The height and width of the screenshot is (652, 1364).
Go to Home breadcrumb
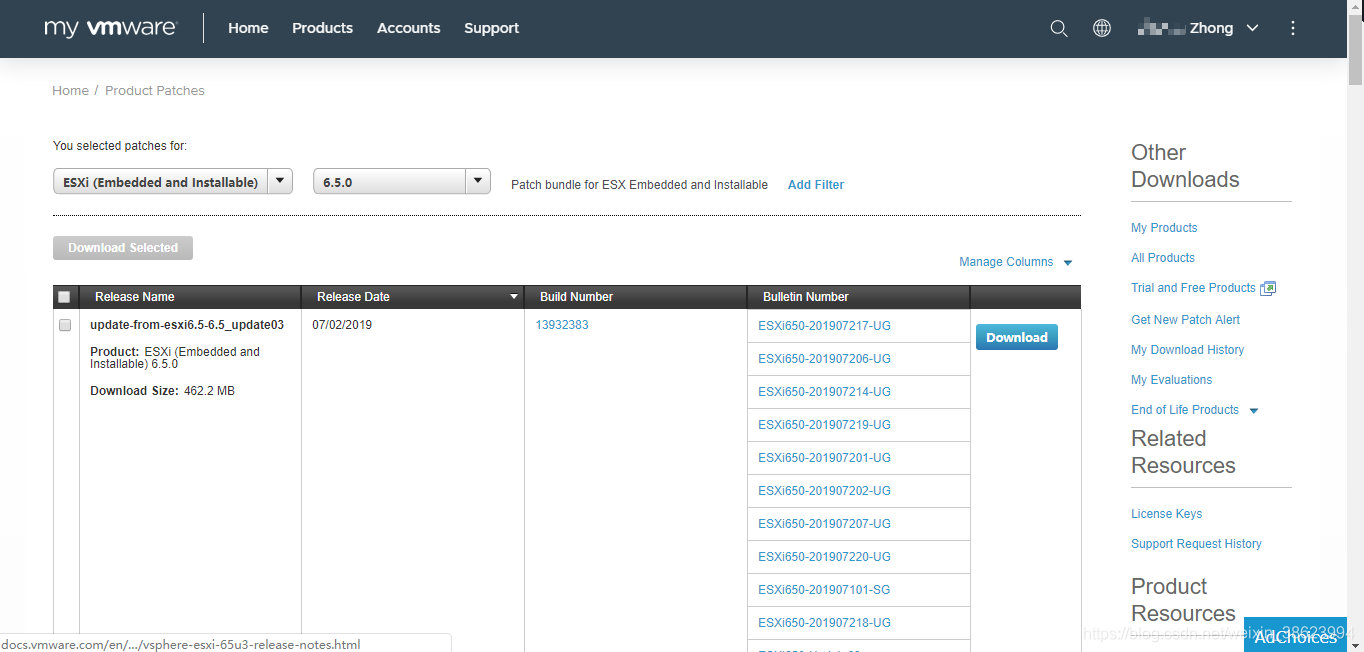click(70, 90)
